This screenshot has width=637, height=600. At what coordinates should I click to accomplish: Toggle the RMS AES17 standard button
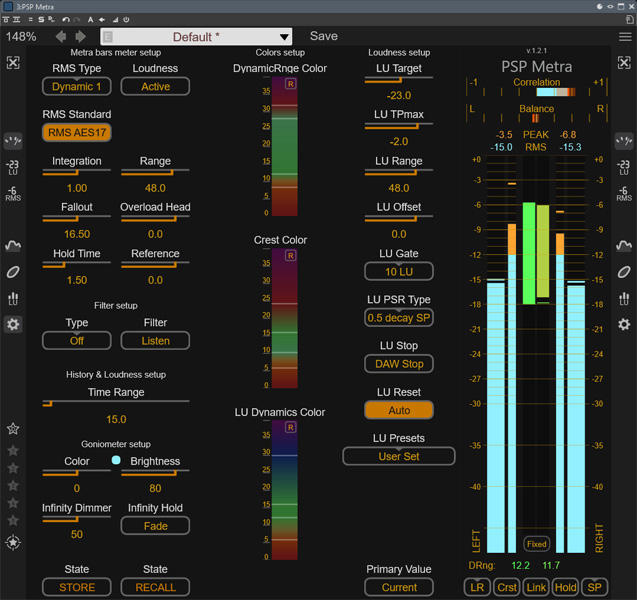pos(77,132)
